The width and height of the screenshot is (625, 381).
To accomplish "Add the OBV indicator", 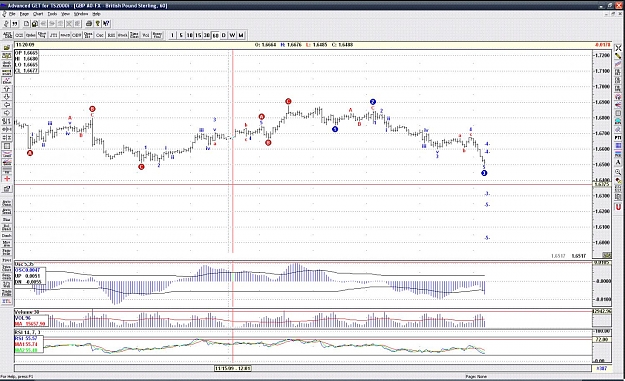I will pos(77,35).
